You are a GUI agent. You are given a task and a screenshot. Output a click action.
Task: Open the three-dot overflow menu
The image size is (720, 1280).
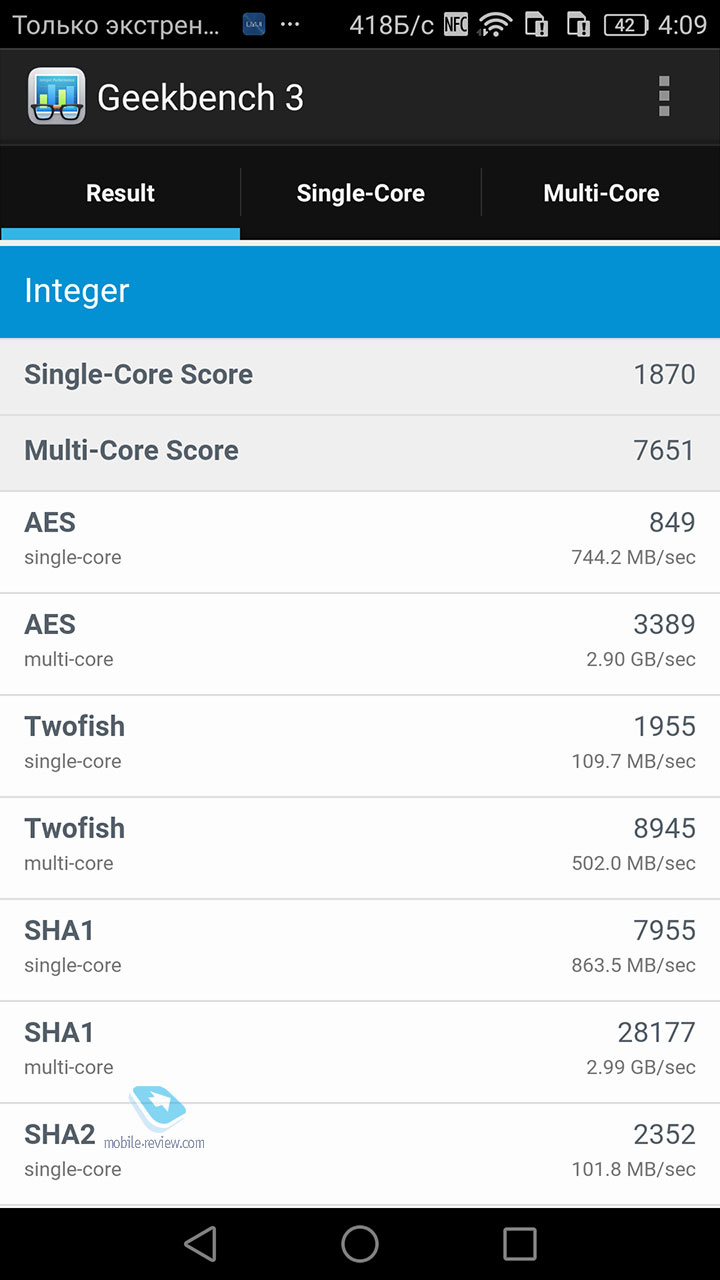point(664,97)
